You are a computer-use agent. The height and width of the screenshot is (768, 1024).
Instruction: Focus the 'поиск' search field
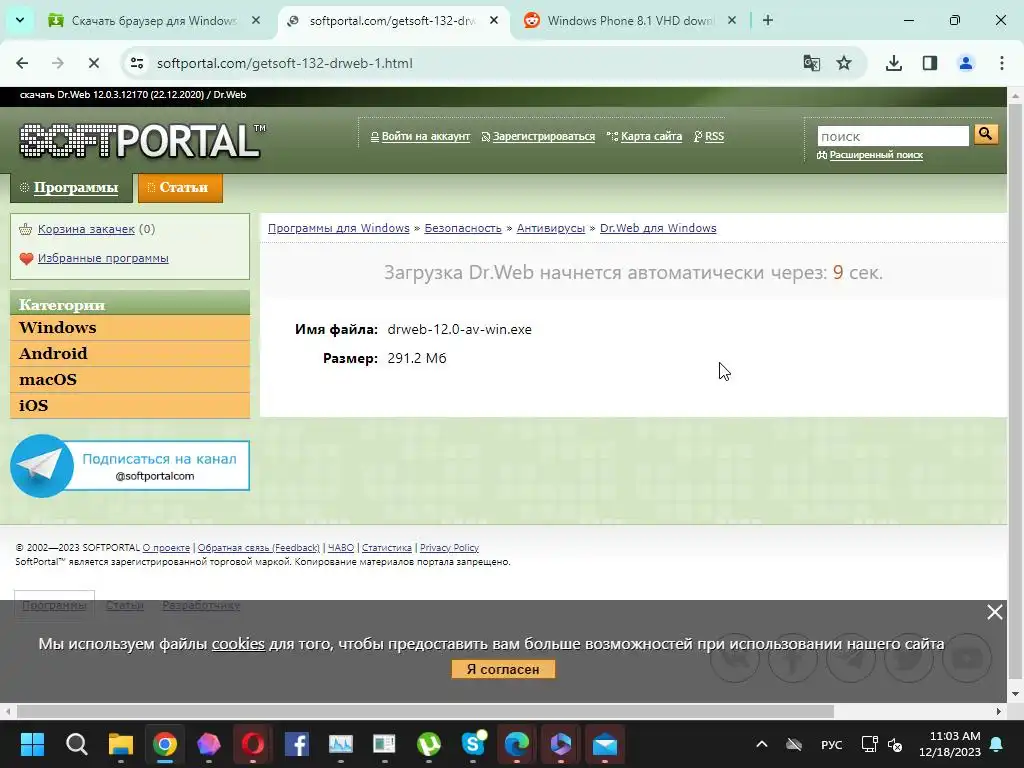(x=893, y=136)
